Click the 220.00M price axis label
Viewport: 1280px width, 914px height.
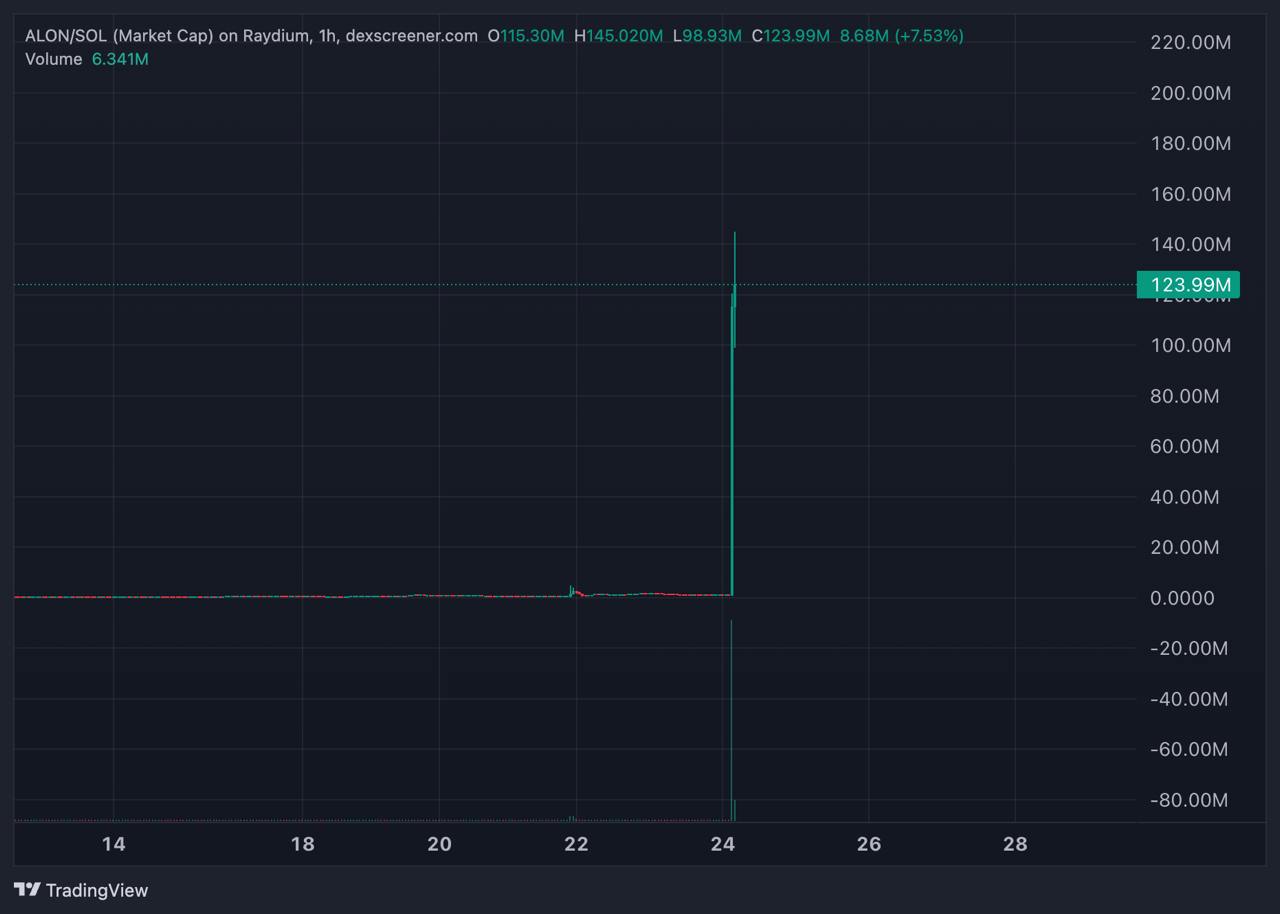(1190, 42)
